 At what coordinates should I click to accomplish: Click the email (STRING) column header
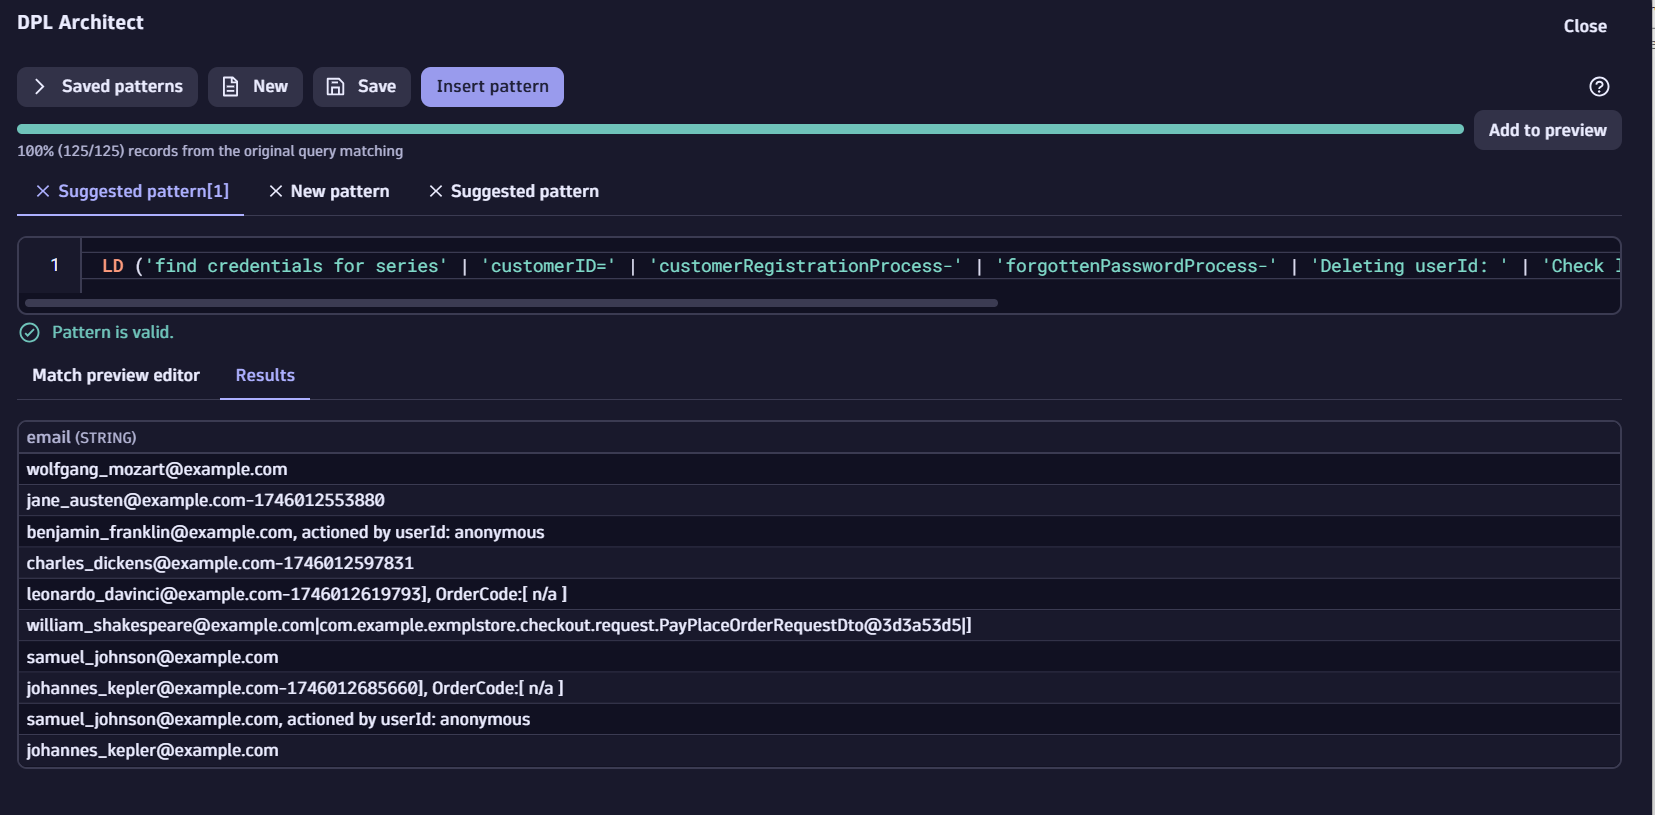(81, 437)
